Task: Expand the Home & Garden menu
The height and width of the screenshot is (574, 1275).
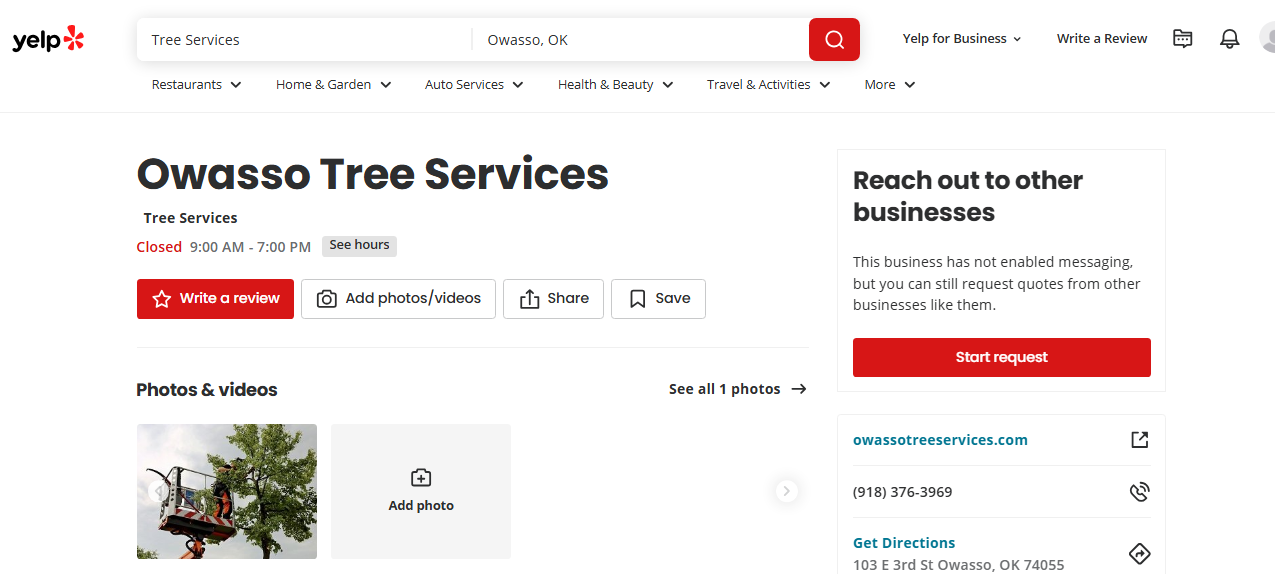Action: pyautogui.click(x=334, y=85)
